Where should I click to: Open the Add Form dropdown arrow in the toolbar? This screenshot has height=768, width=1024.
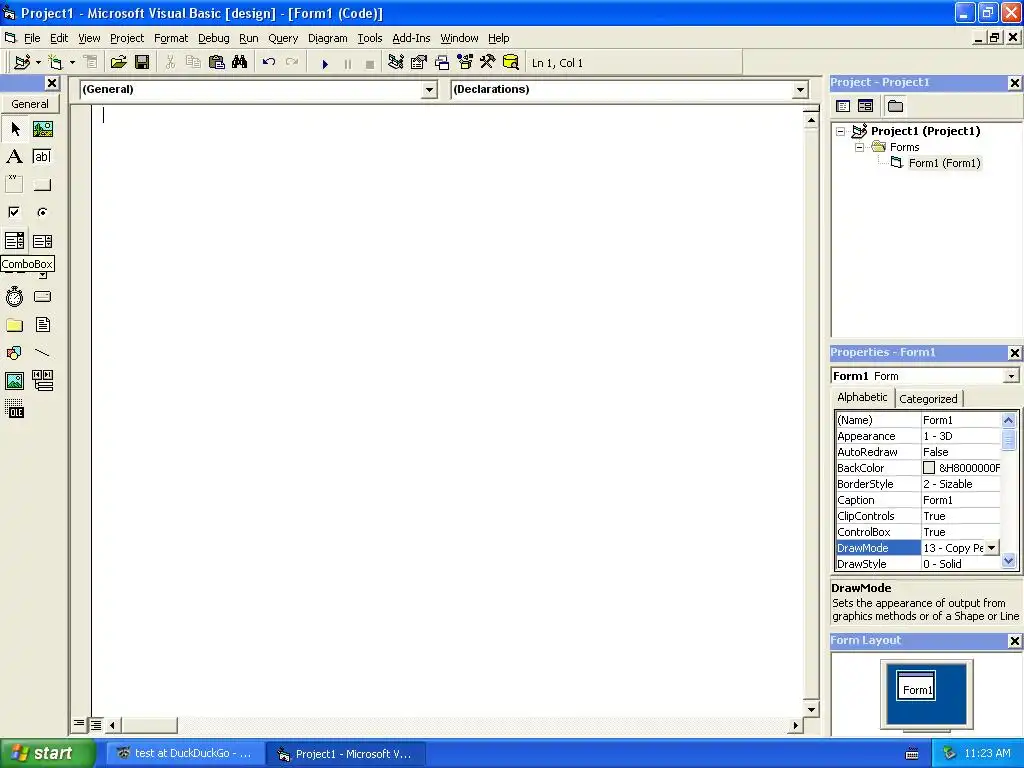tap(72, 63)
